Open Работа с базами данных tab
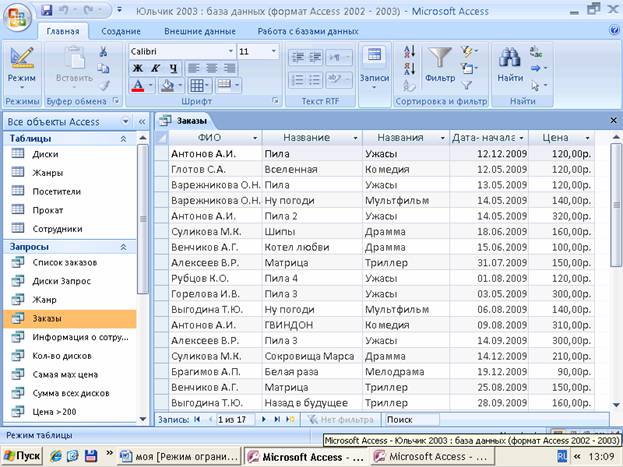The width and height of the screenshot is (623, 467). [x=308, y=31]
